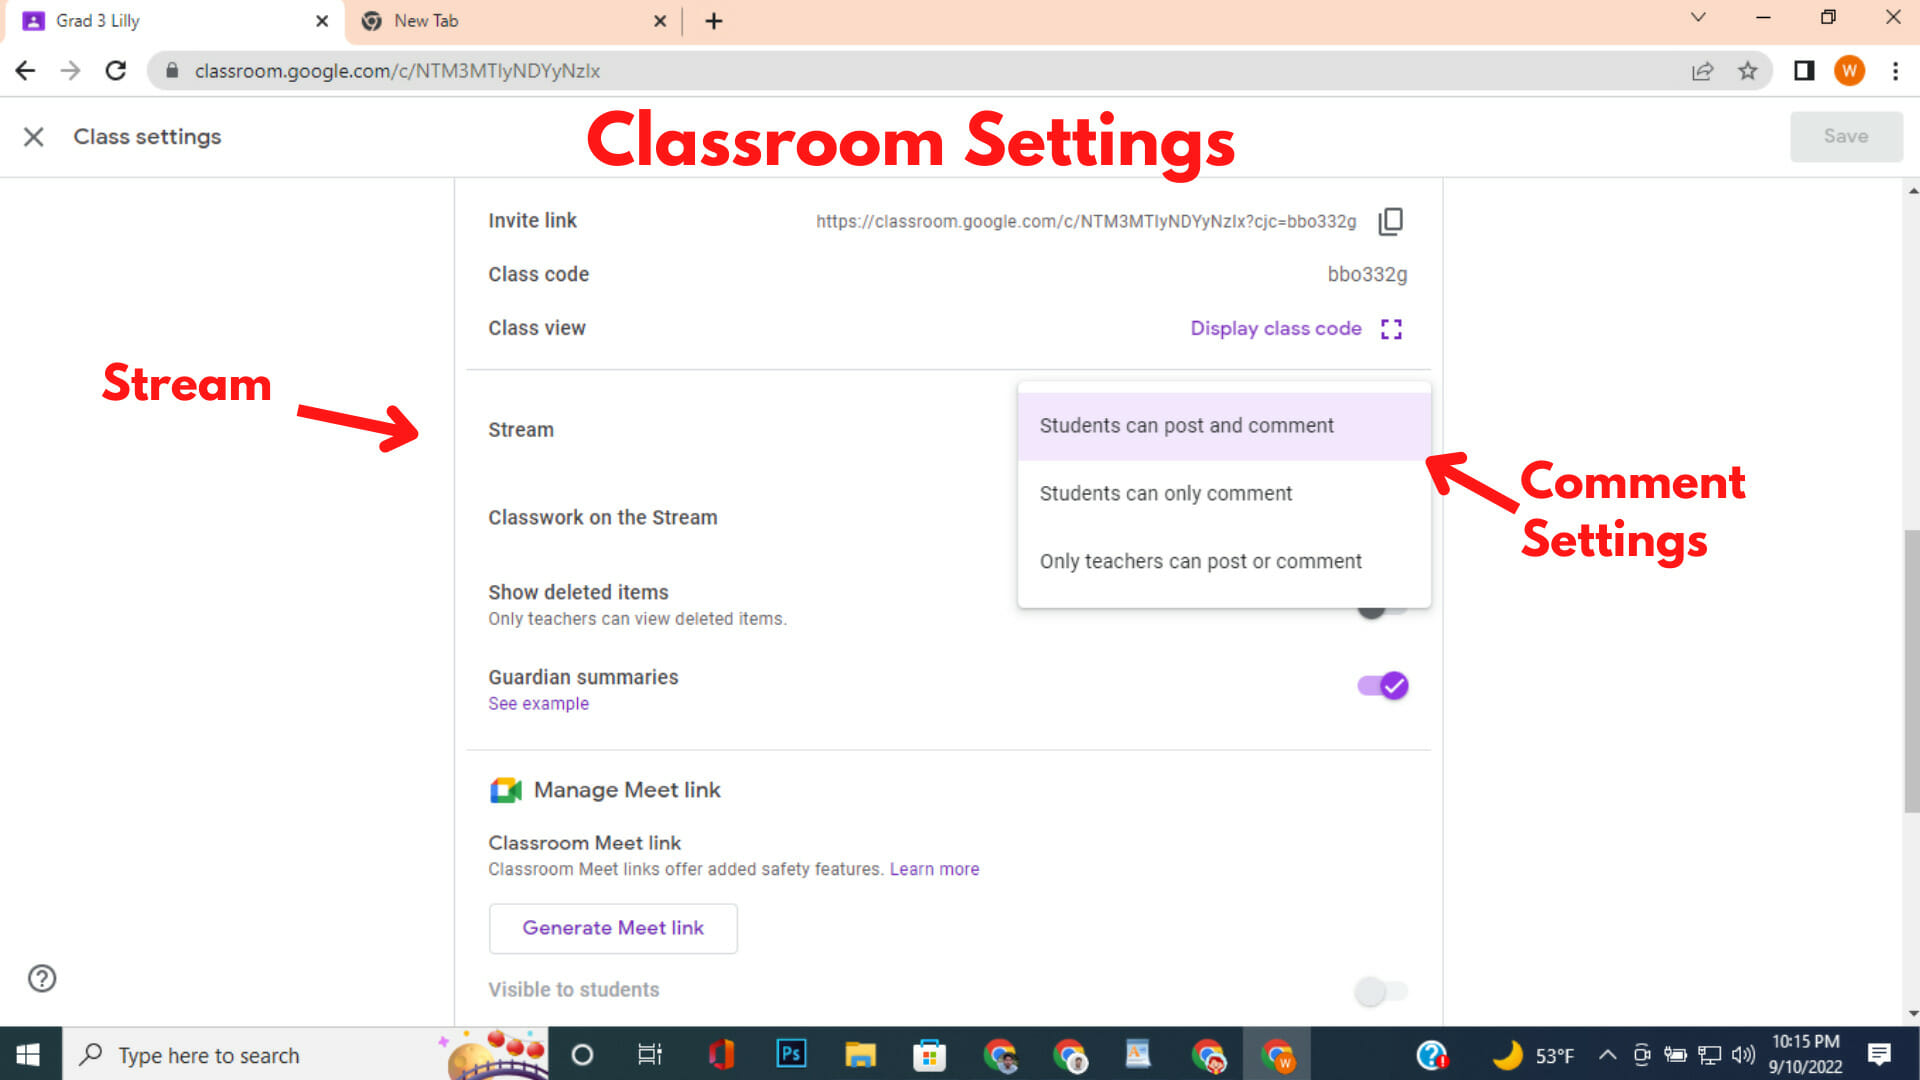Click the copy invite link icon

click(1390, 220)
